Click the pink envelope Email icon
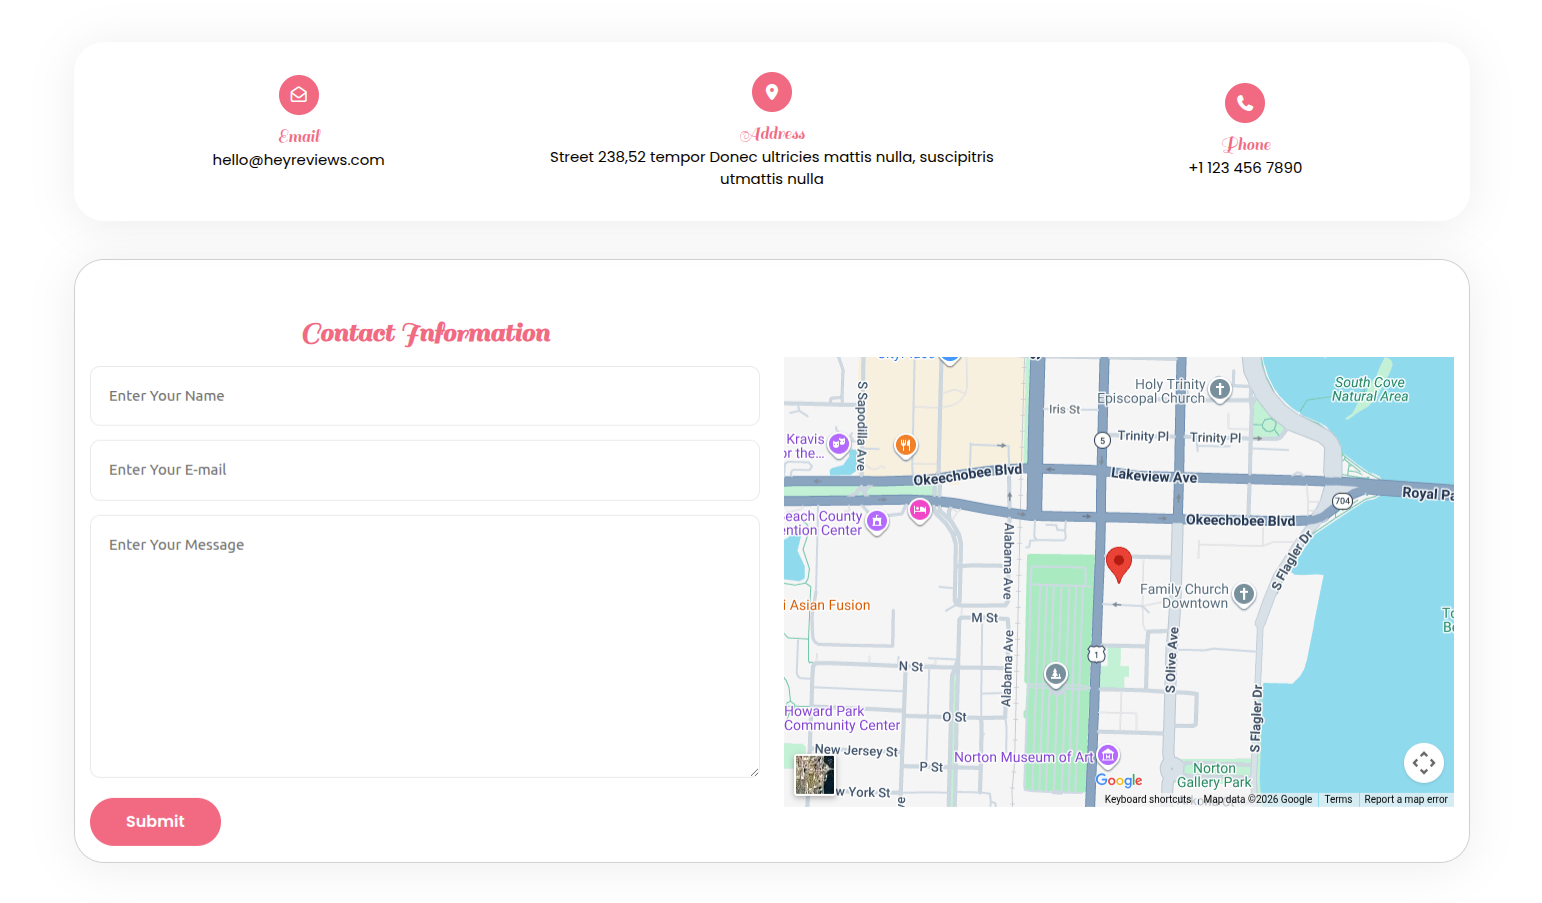 (299, 95)
